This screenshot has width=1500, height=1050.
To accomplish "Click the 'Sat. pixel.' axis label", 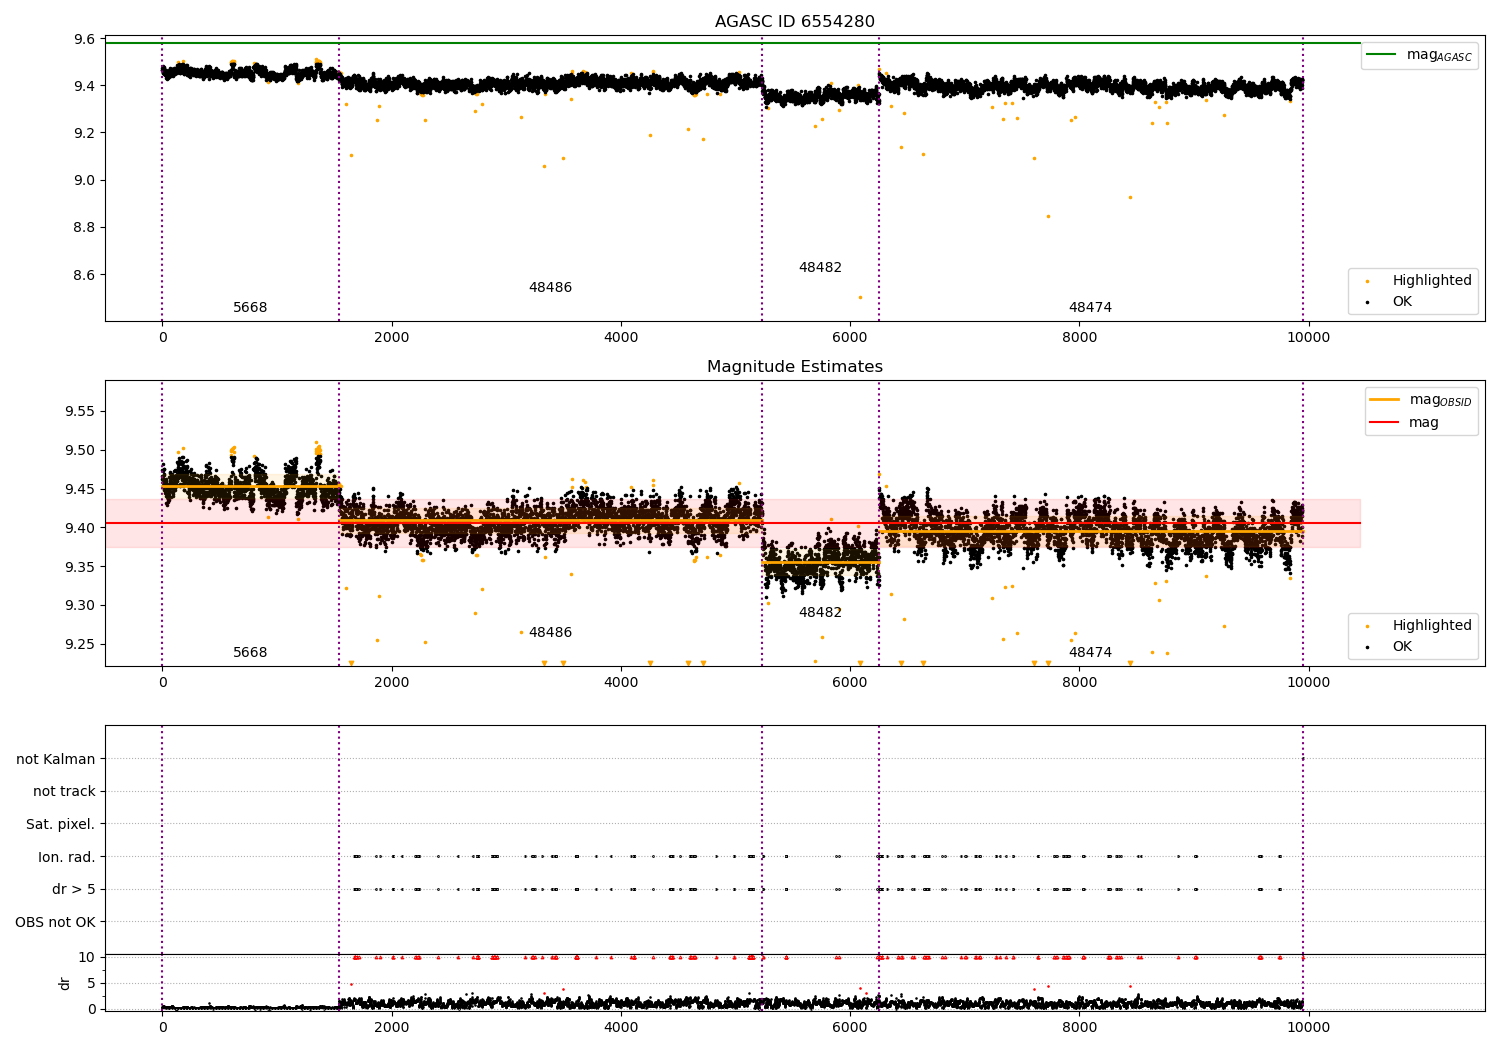I will (x=60, y=824).
